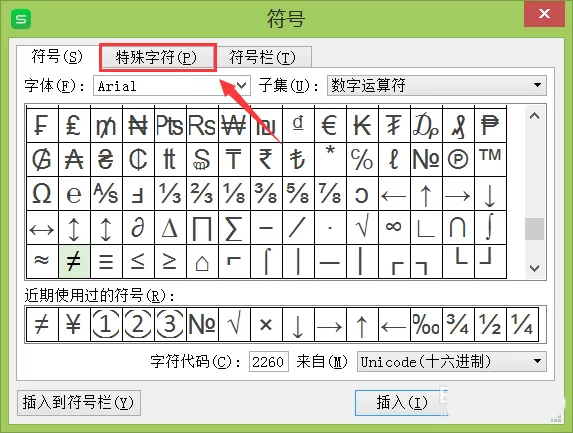The image size is (573, 433).
Task: Choose multiplication sign in recent symbols
Action: [266, 324]
